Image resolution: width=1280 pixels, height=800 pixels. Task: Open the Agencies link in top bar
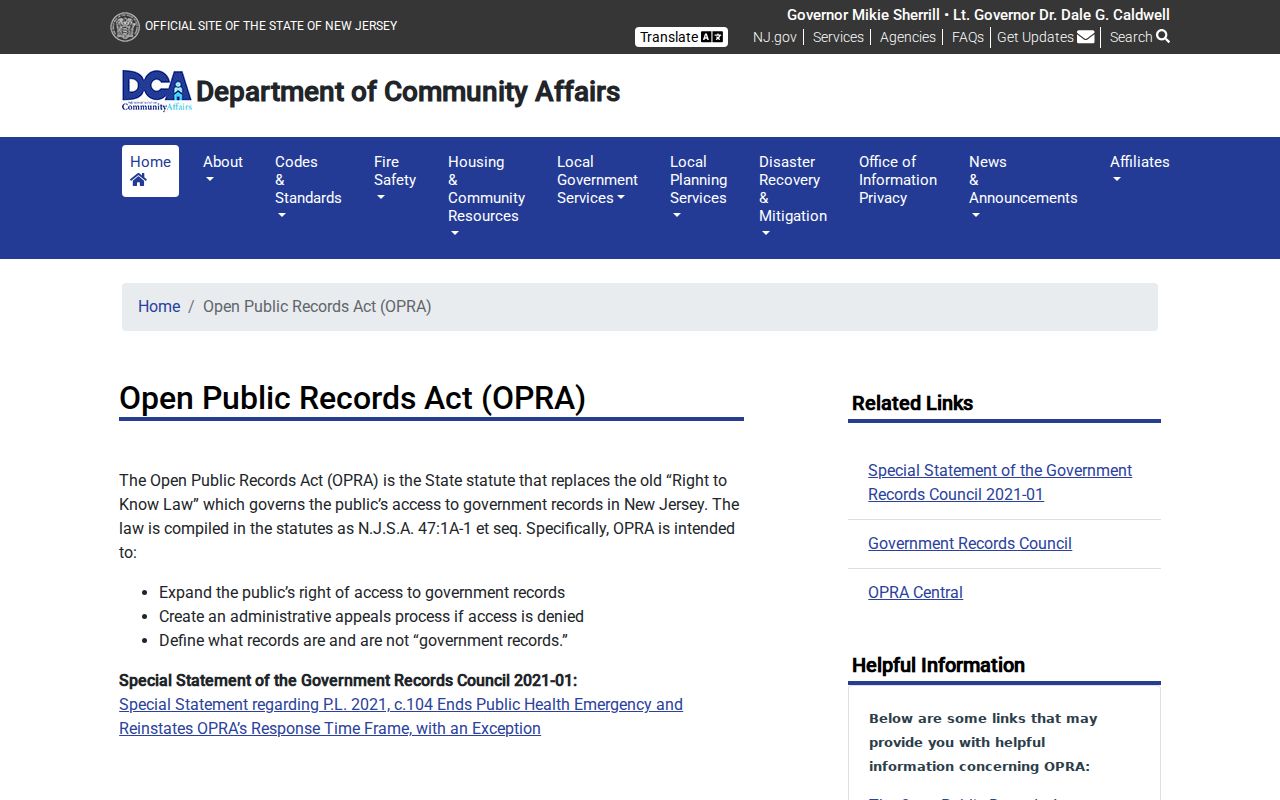[x=908, y=37]
